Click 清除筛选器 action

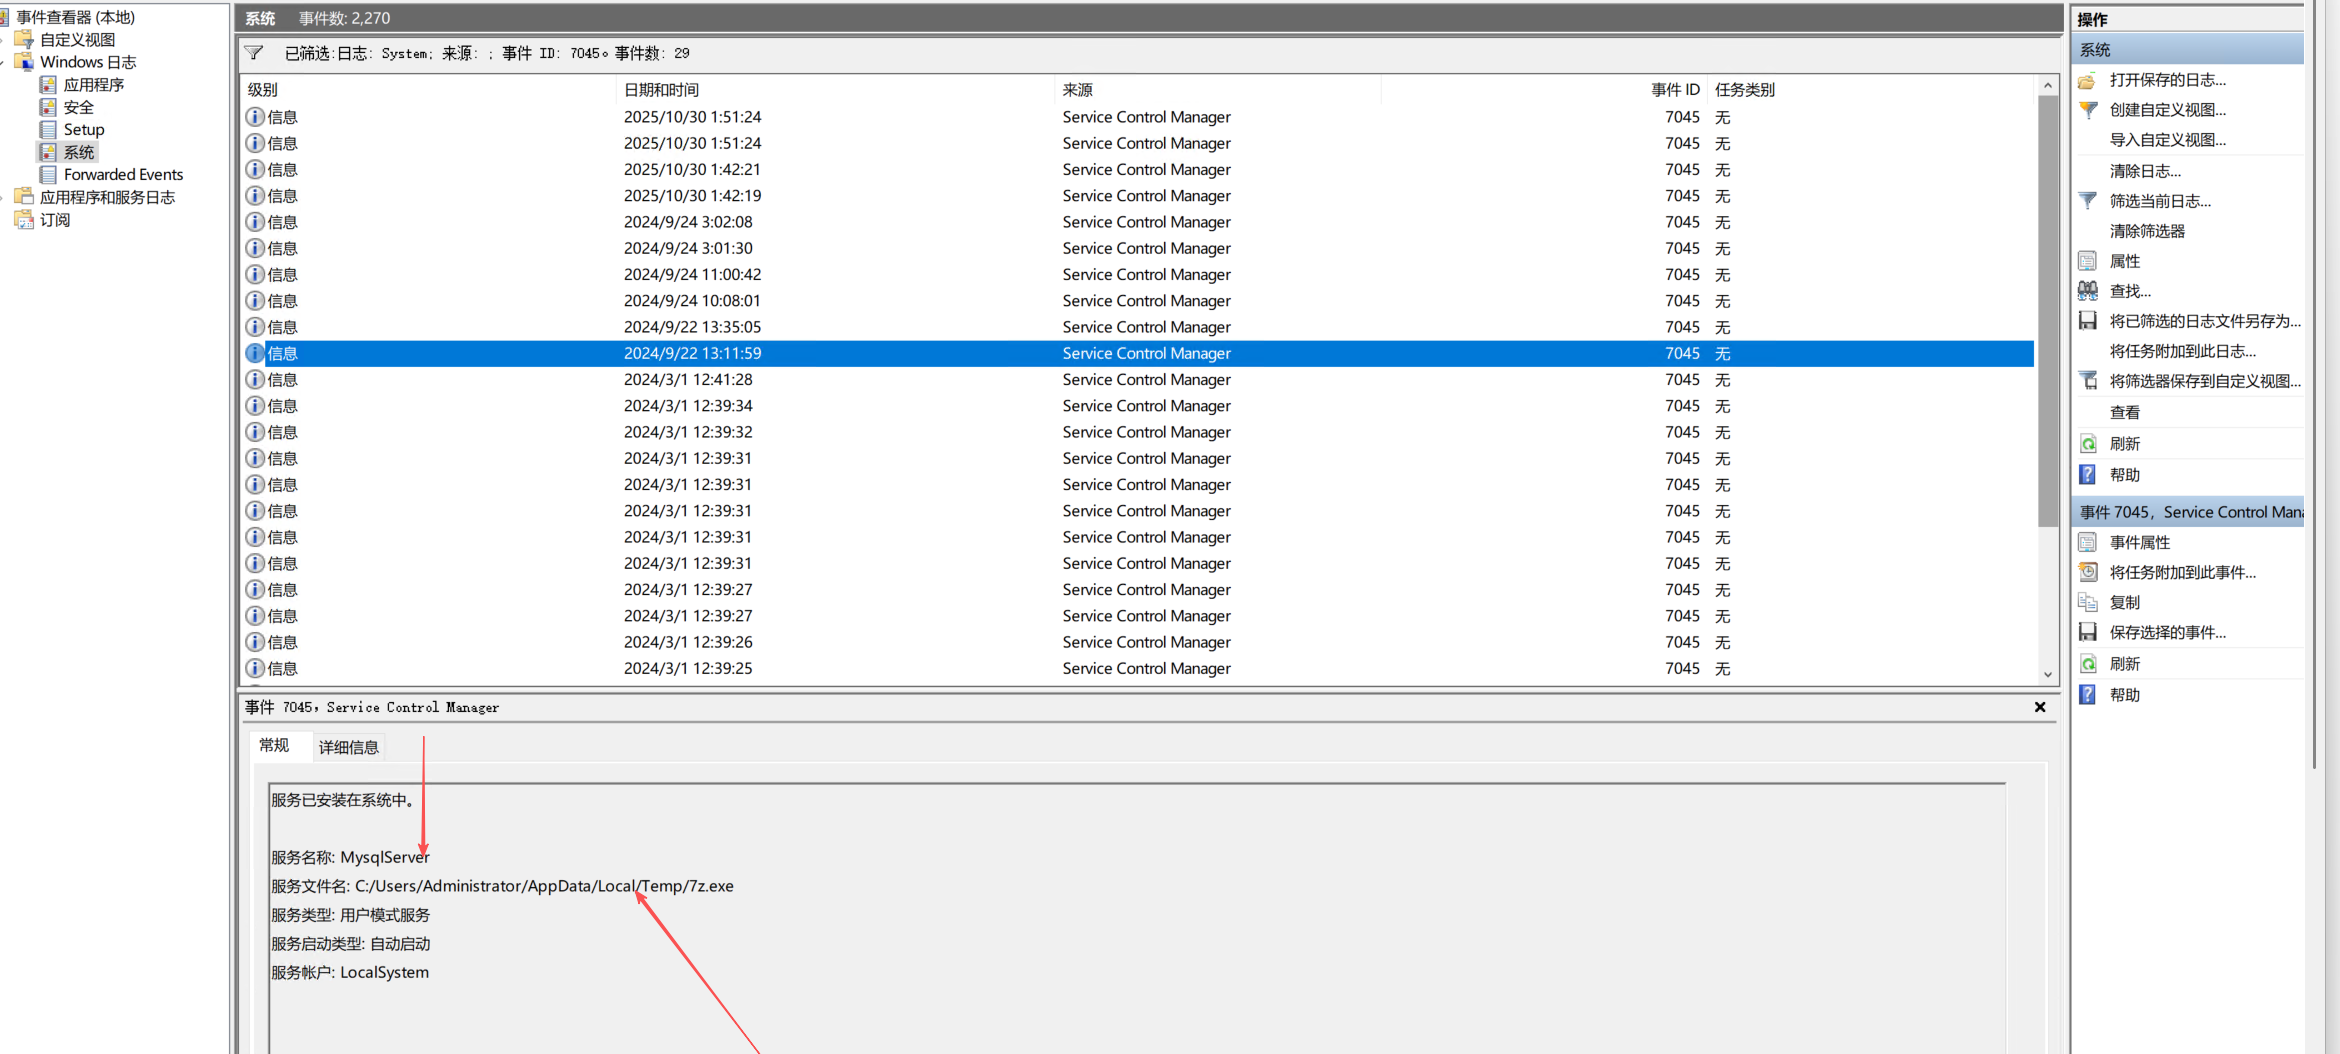point(2147,231)
